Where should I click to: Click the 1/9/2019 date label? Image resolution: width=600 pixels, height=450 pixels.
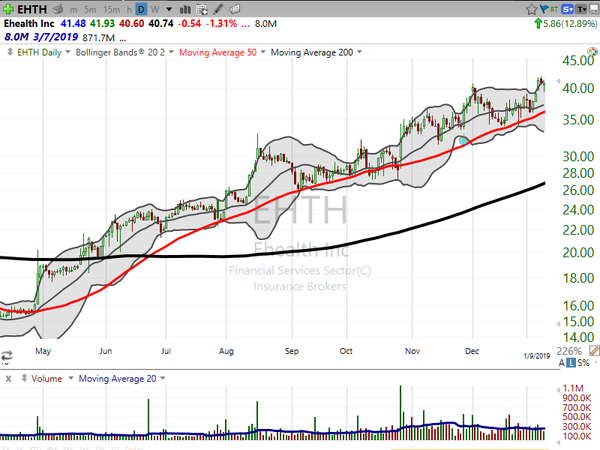536,356
